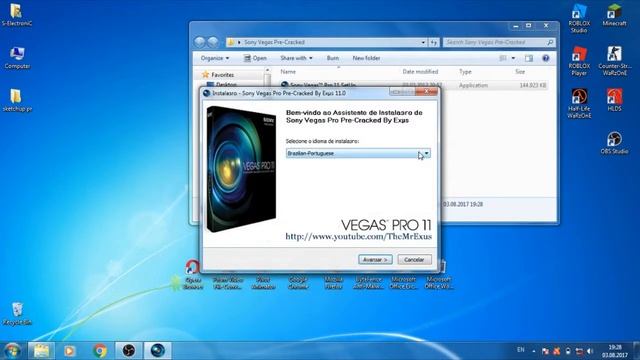
Task: Click New folder in the Explorer toolbar
Action: tap(366, 58)
